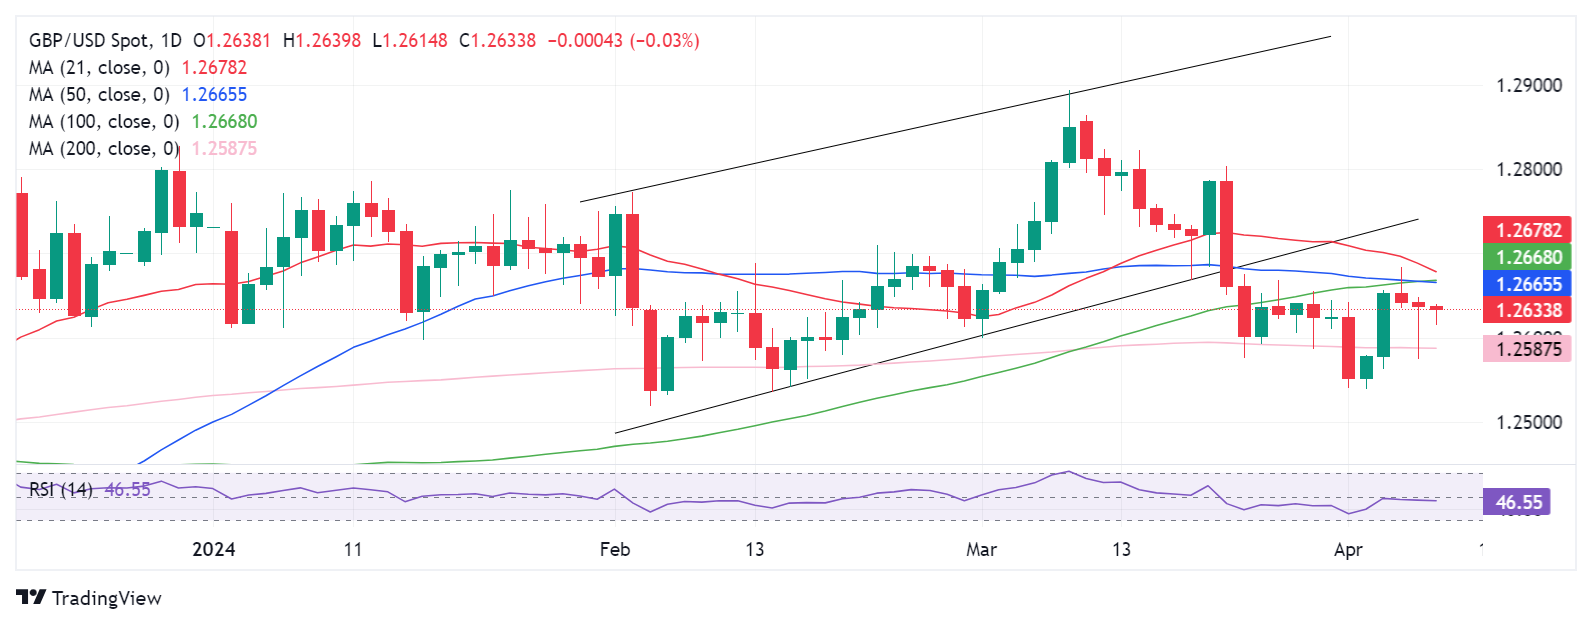Select the Feb date on time axis
Image resolution: width=1592 pixels, height=625 pixels.
pos(615,549)
